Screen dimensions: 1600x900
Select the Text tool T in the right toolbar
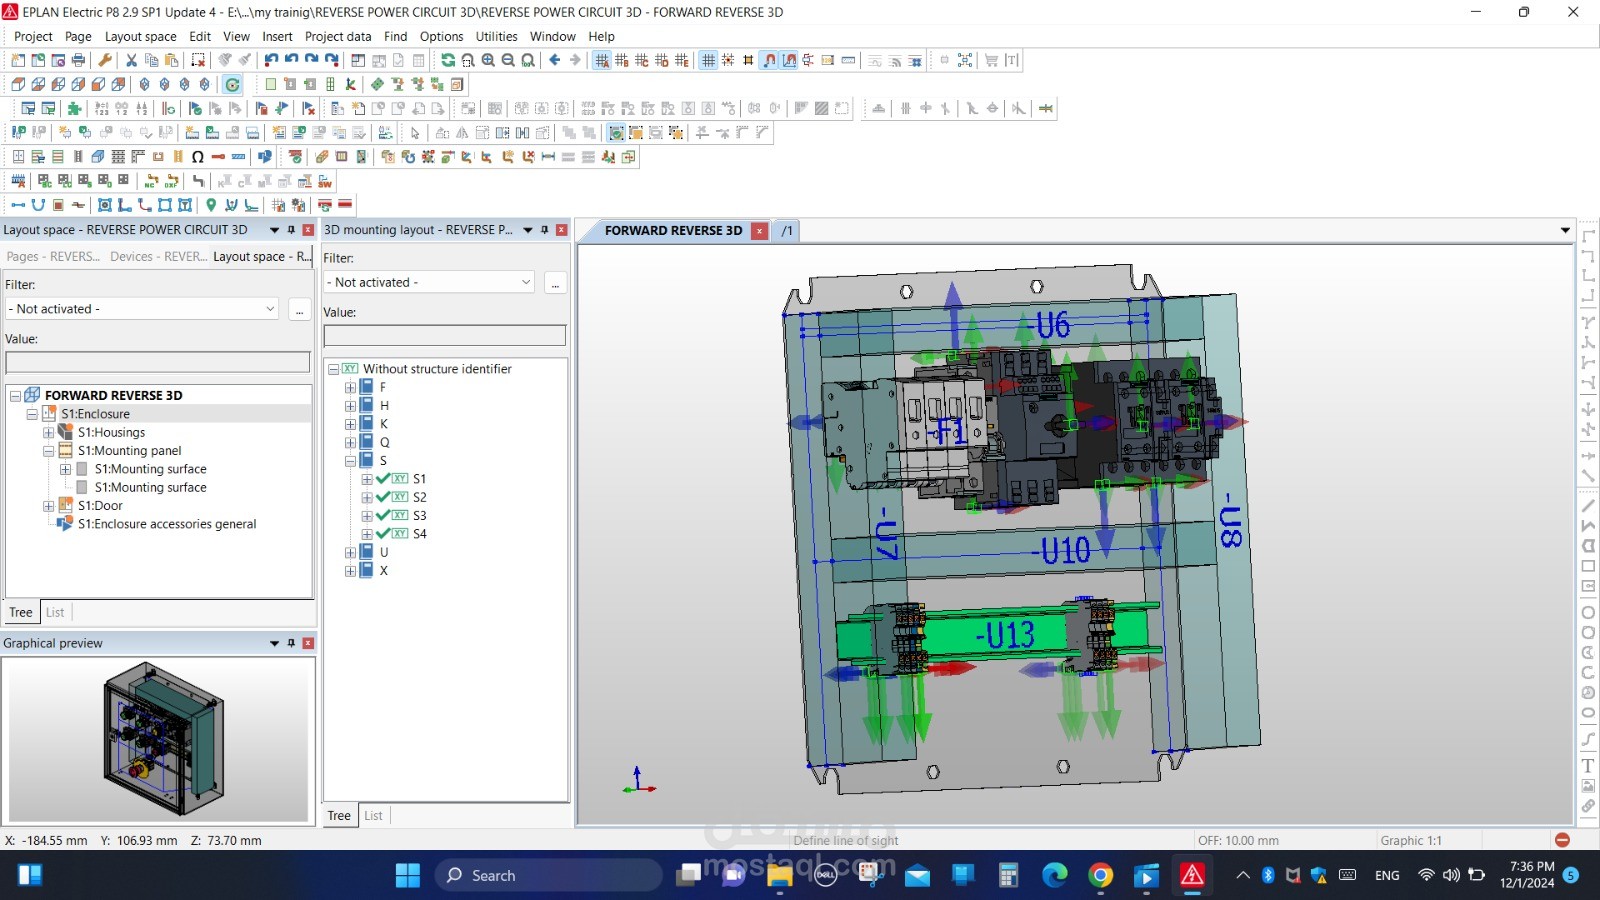point(1588,766)
